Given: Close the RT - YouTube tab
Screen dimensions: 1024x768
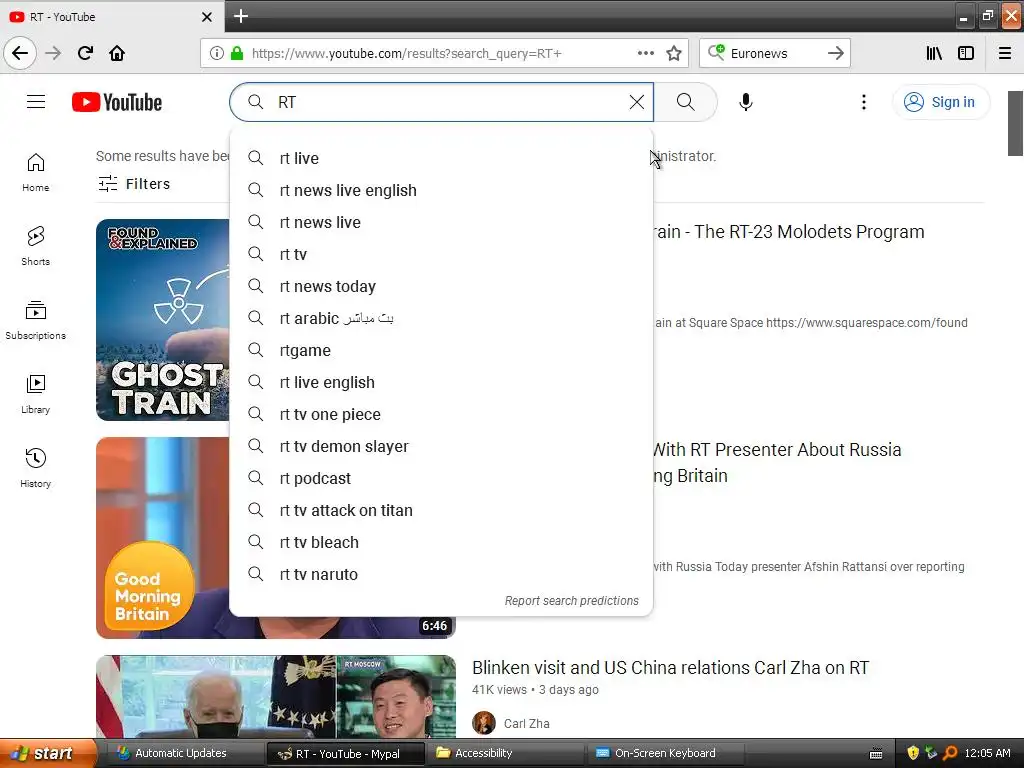Looking at the screenshot, I should [207, 17].
